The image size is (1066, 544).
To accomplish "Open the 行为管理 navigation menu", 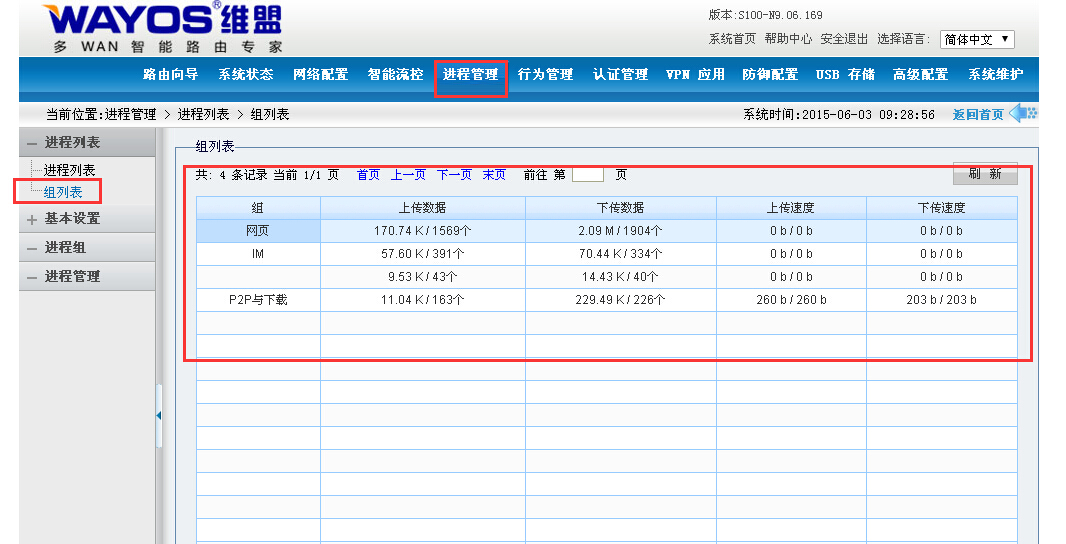I will click(545, 75).
